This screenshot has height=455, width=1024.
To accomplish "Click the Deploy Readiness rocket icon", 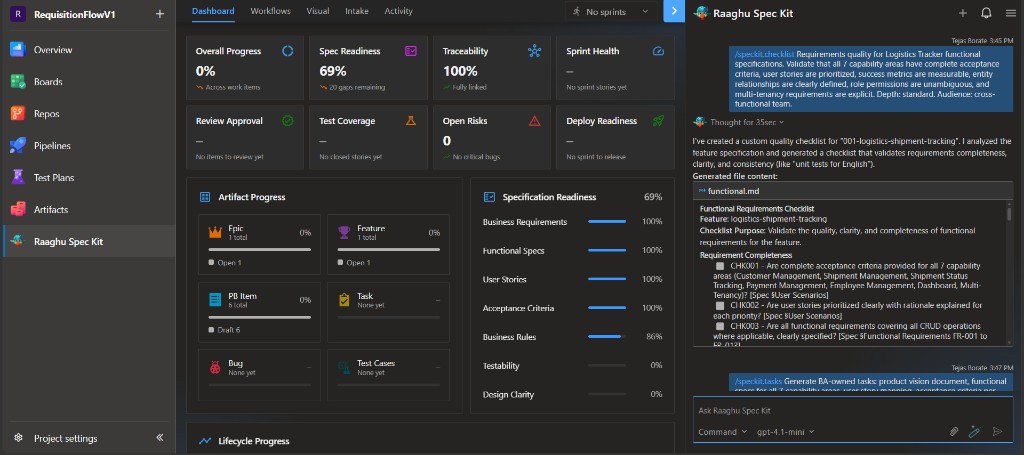I will [658, 121].
